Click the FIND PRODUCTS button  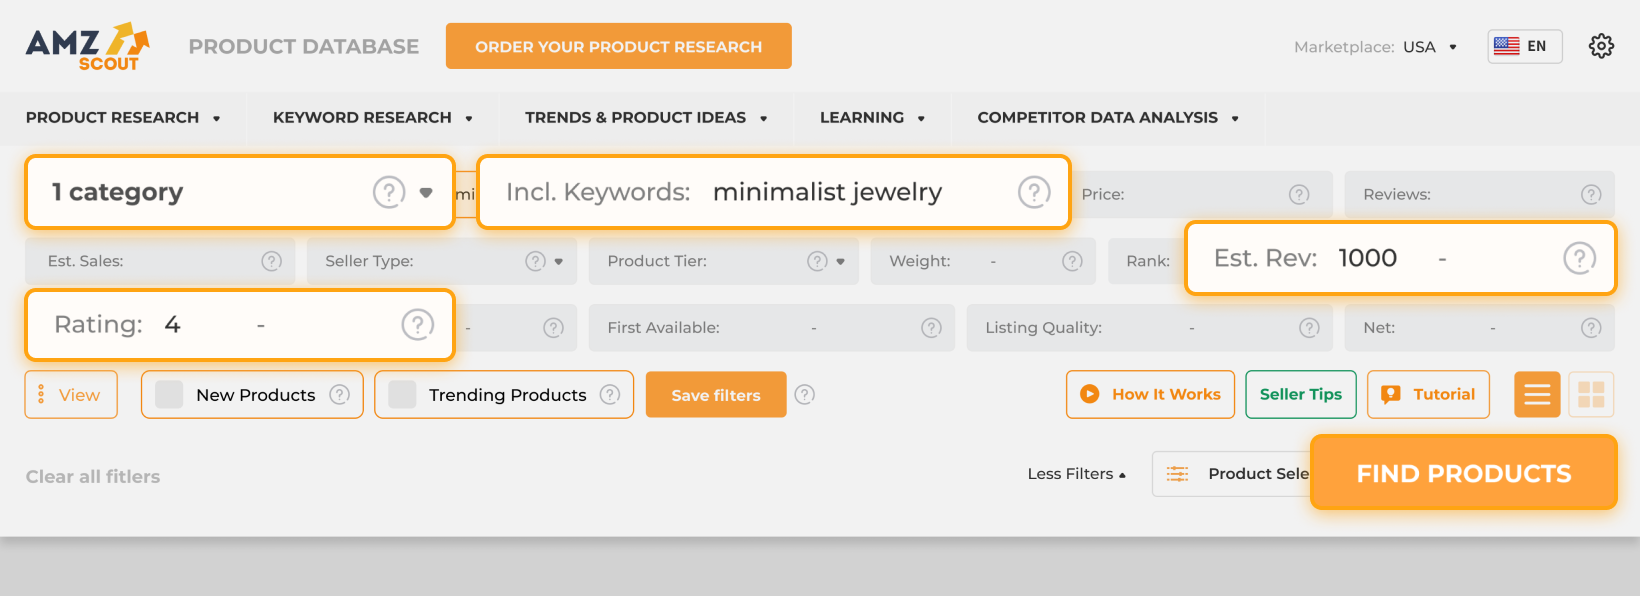[1463, 472]
